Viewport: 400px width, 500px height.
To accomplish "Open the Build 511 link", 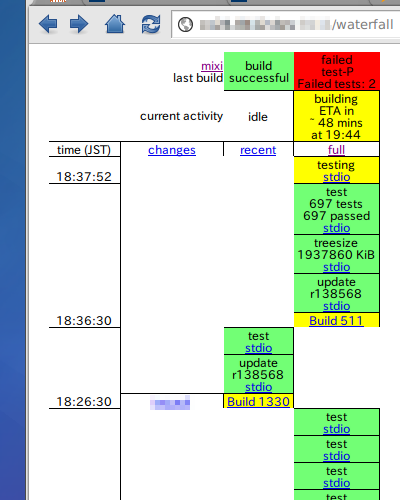I will [336, 321].
